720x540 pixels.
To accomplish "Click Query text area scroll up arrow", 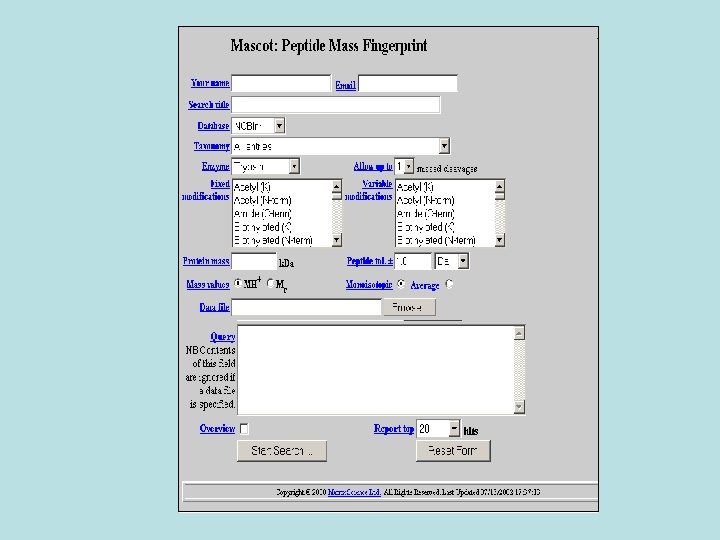I will (x=519, y=333).
